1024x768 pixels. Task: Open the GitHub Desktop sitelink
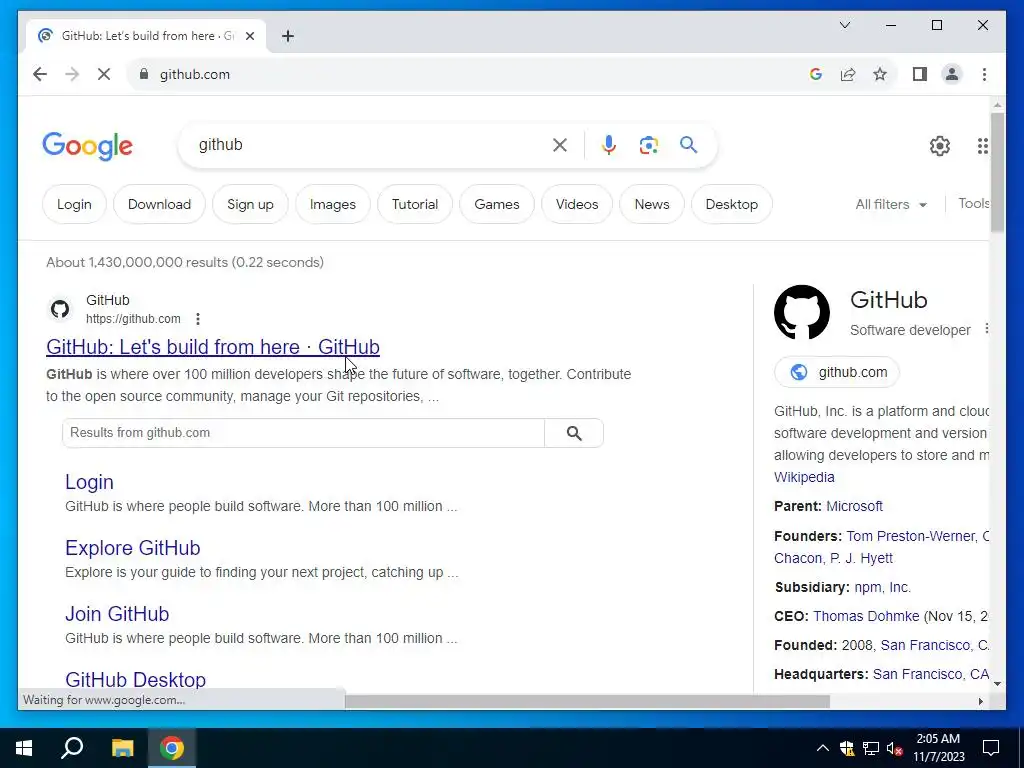pos(135,679)
